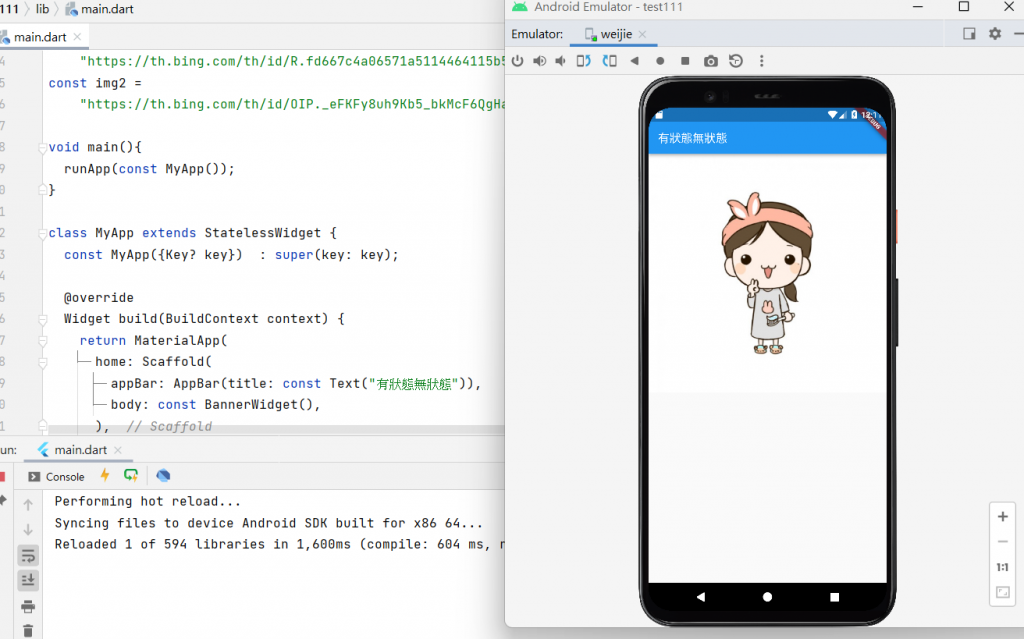Click @override annotation in code
Image resolution: width=1024 pixels, height=639 pixels.
click(x=99, y=297)
